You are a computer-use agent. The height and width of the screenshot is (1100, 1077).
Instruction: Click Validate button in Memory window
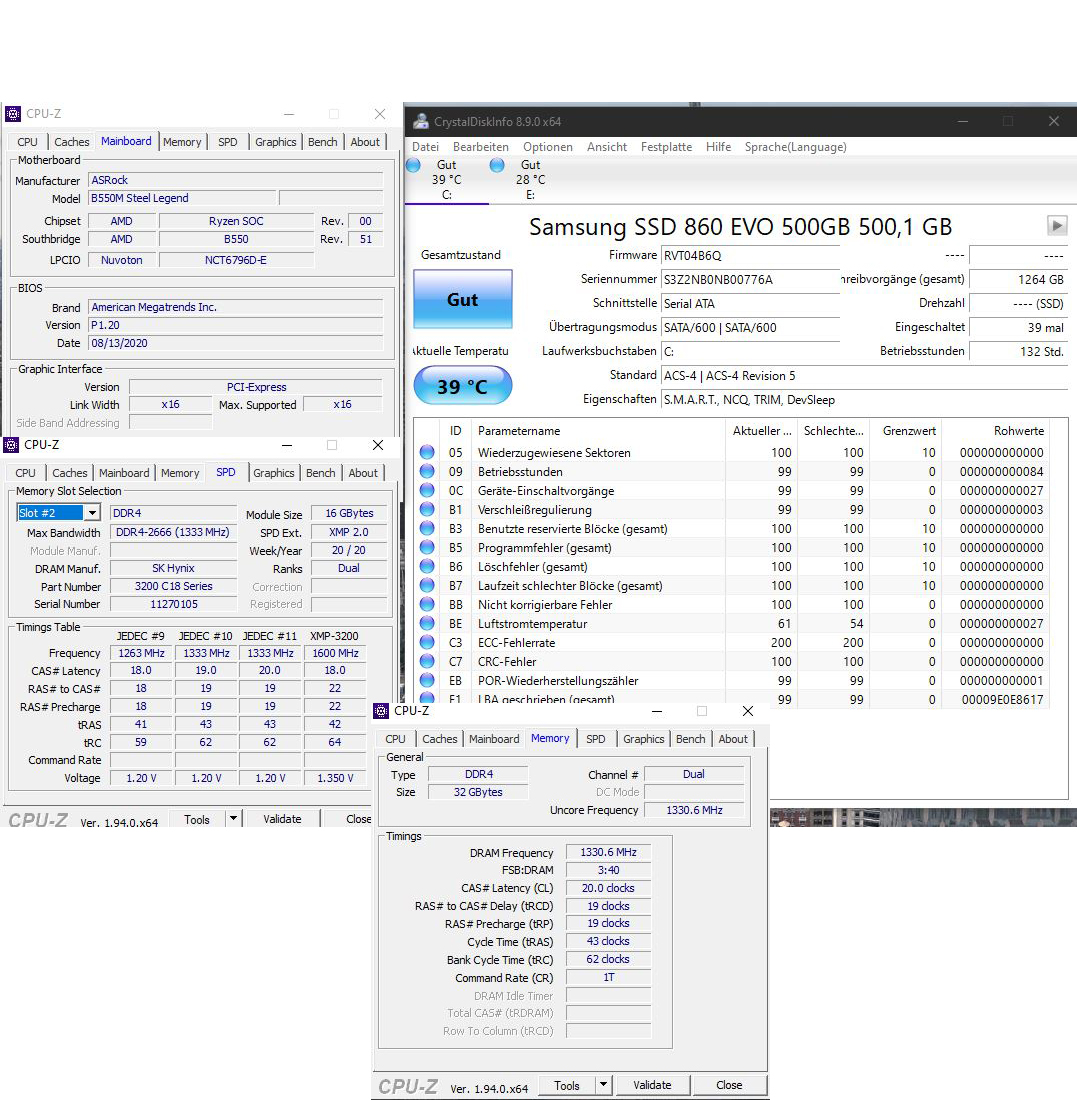(653, 1085)
